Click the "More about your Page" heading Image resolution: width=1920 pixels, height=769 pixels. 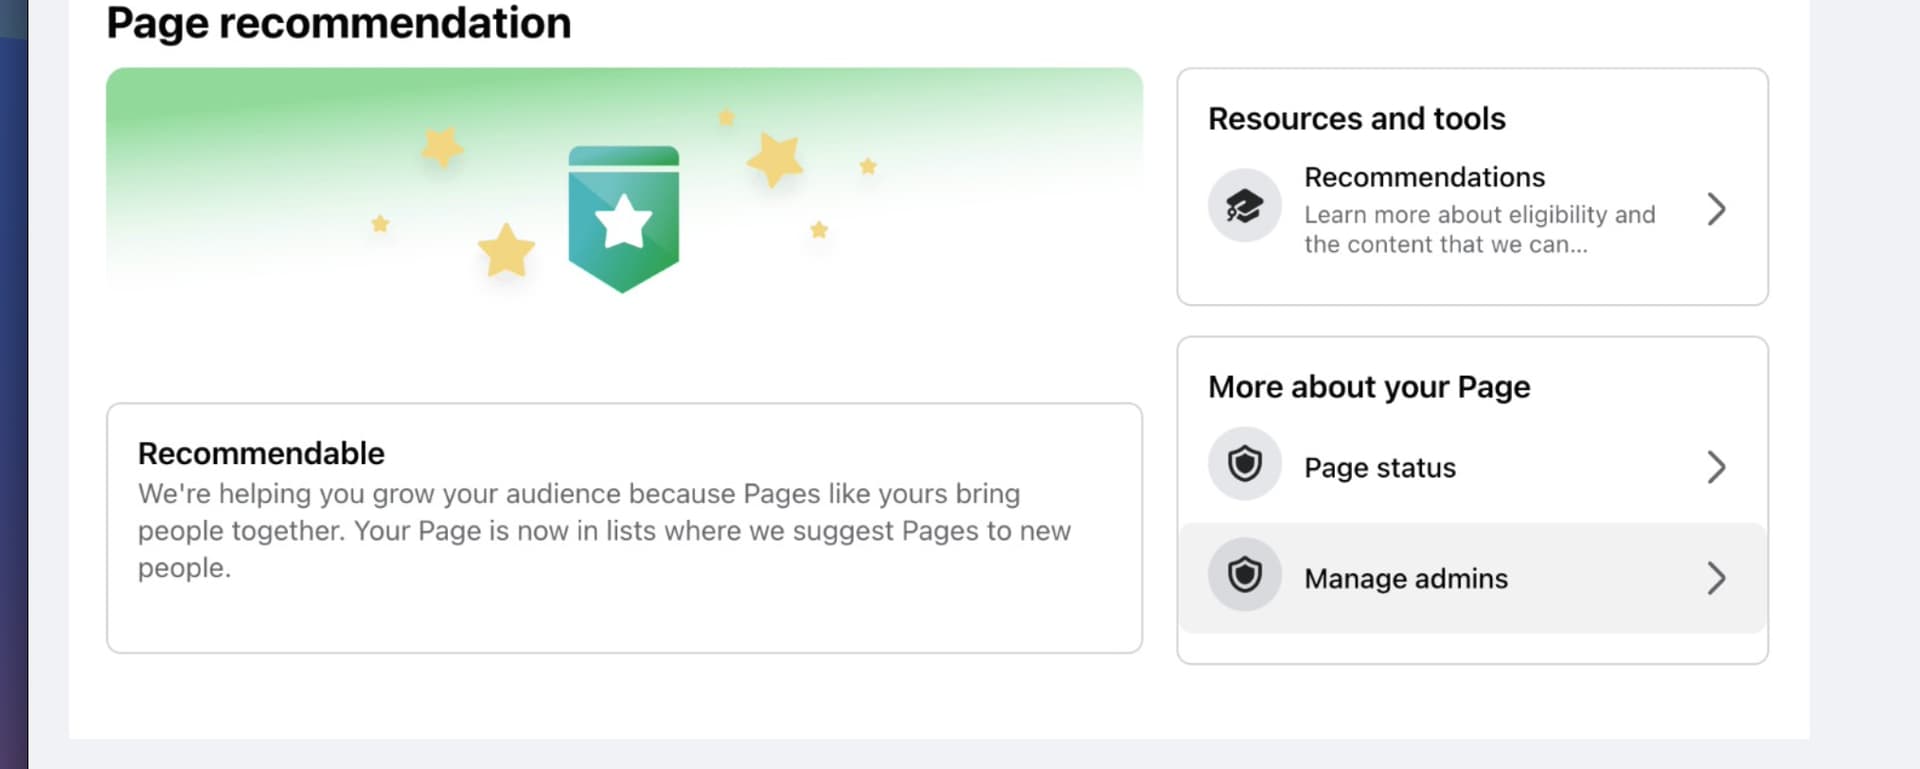1368,387
